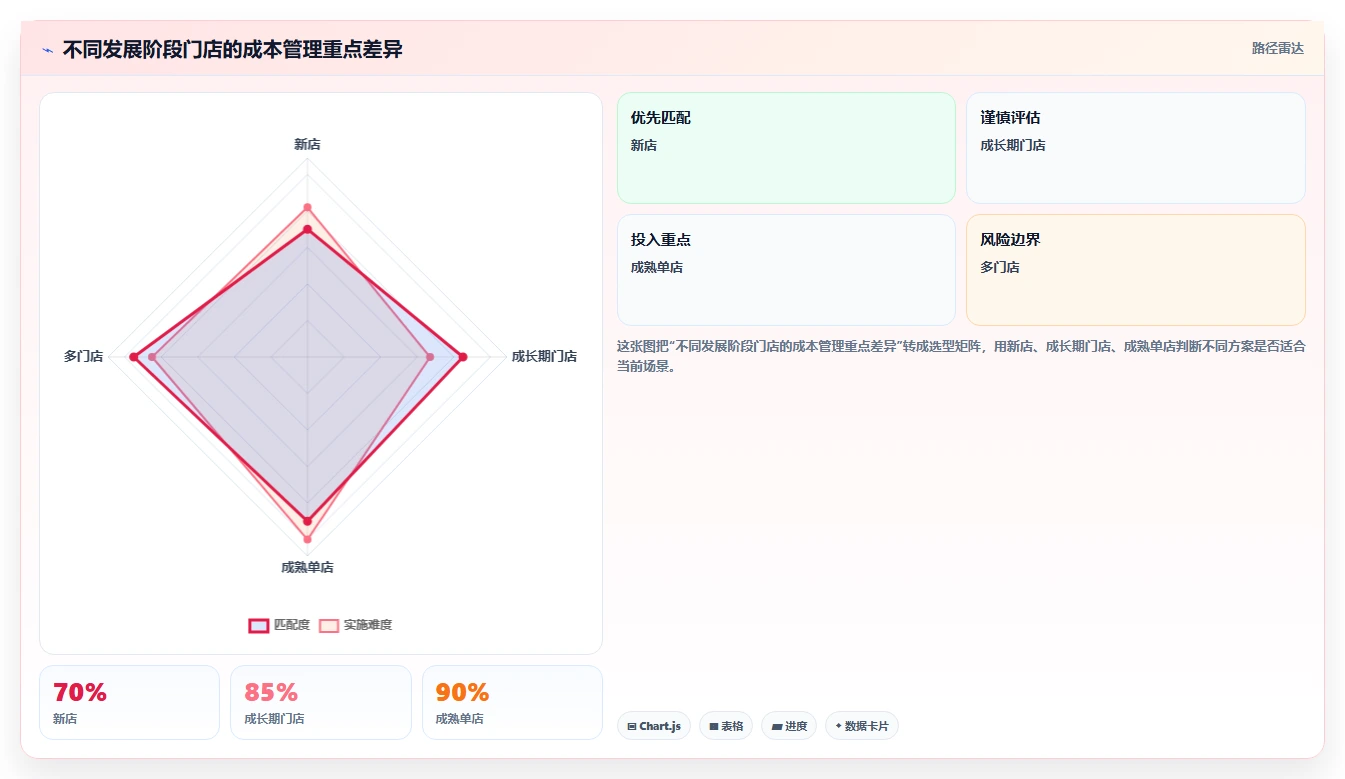The image size is (1345, 779).
Task: Select the Chart.js tag chip
Action: point(654,726)
